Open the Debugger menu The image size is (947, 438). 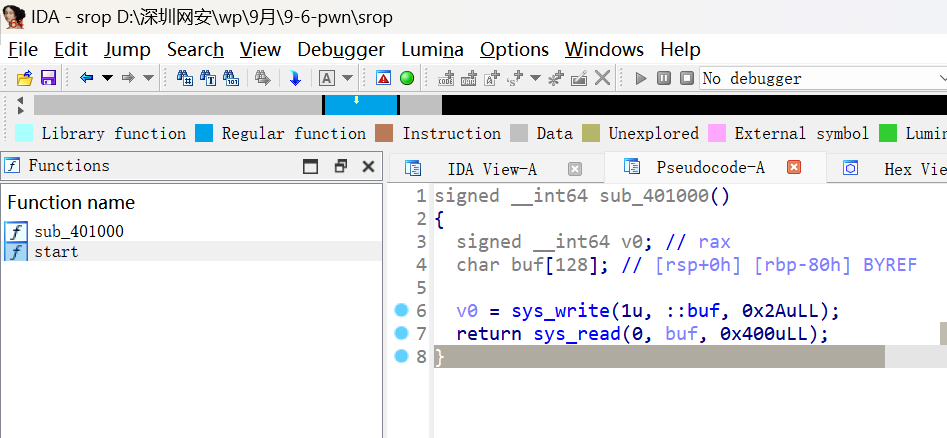(340, 49)
